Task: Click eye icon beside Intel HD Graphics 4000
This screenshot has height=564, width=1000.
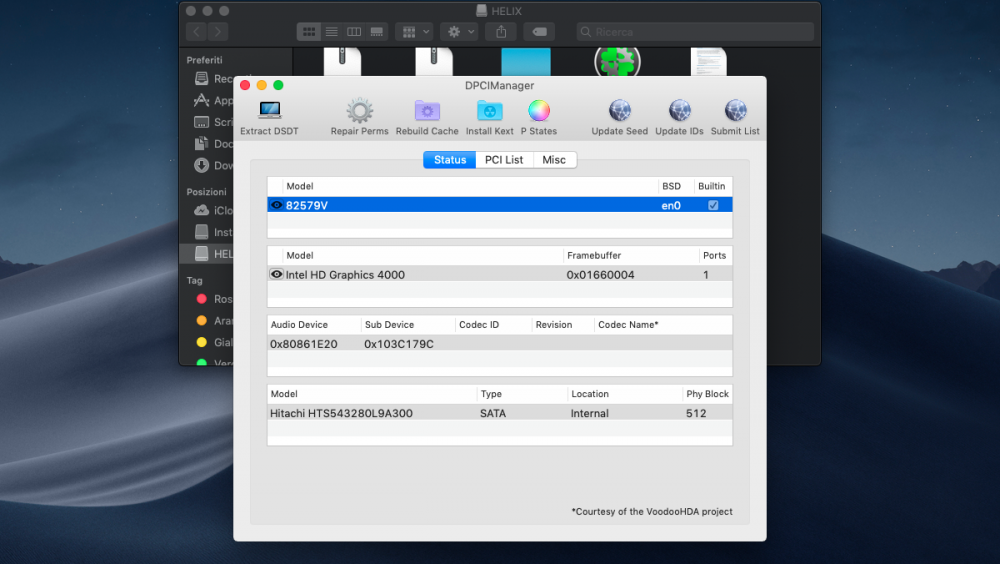Action: 276,274
